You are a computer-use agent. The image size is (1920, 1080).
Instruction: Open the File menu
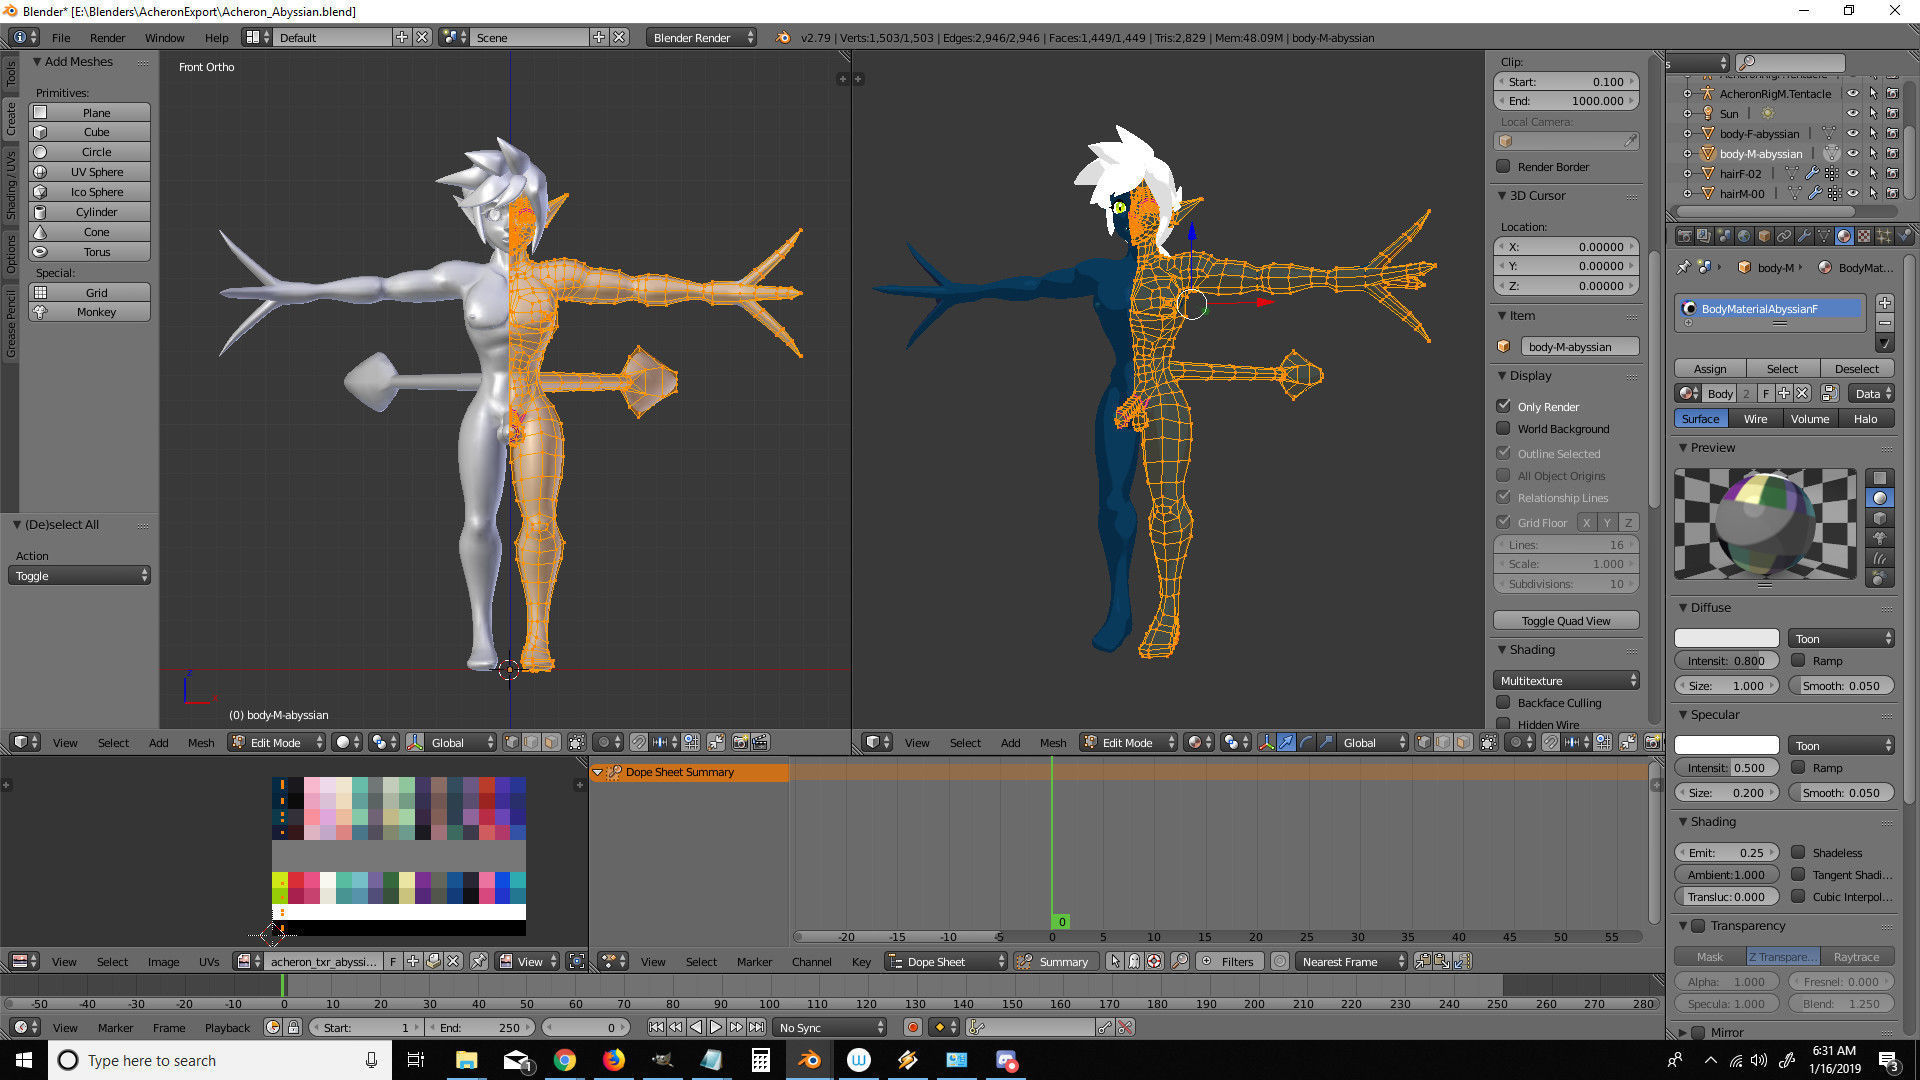[x=61, y=37]
